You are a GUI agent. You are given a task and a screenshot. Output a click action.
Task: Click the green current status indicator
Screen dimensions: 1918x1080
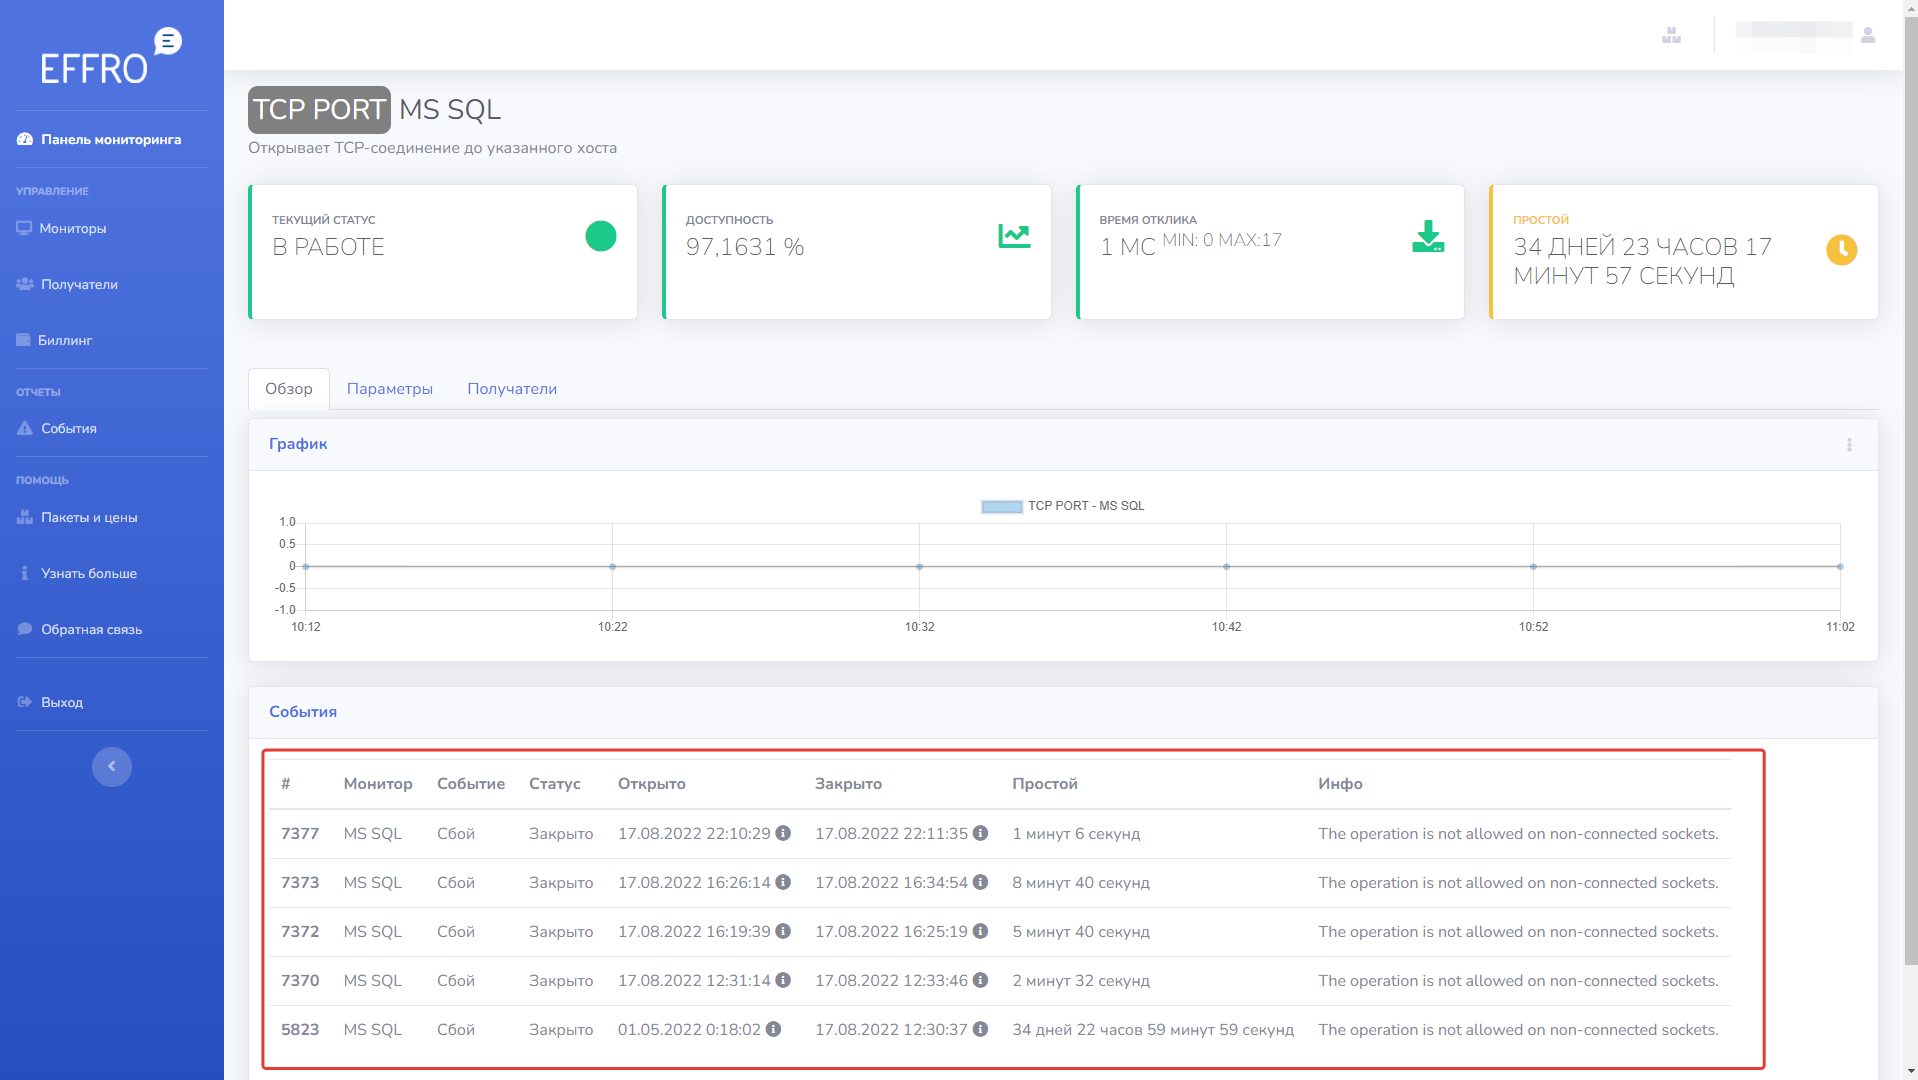(x=600, y=236)
